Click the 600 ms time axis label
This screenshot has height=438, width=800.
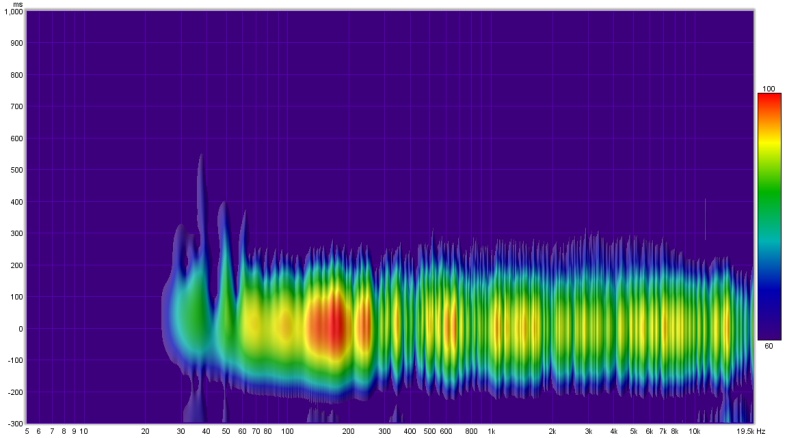[x=17, y=138]
